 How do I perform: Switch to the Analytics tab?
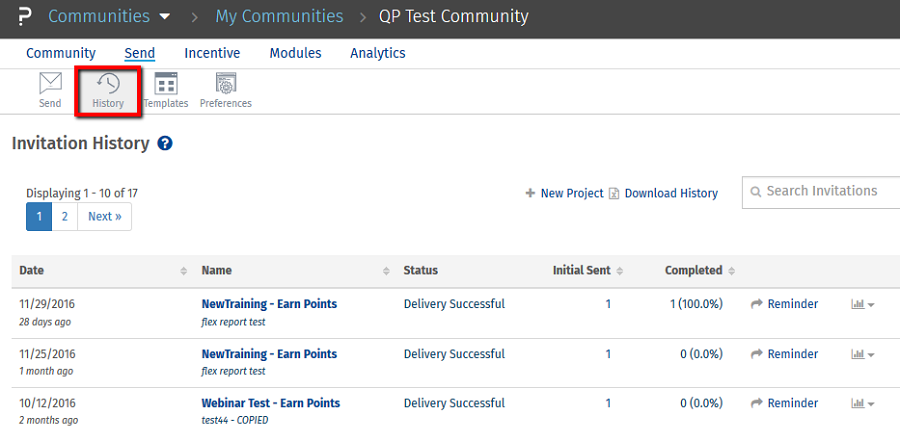(377, 53)
